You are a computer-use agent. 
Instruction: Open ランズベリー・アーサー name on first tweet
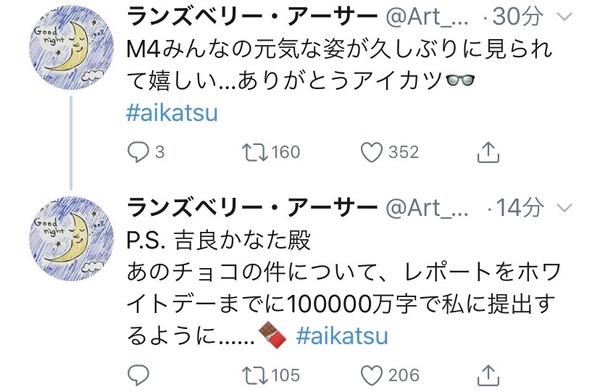coord(252,17)
